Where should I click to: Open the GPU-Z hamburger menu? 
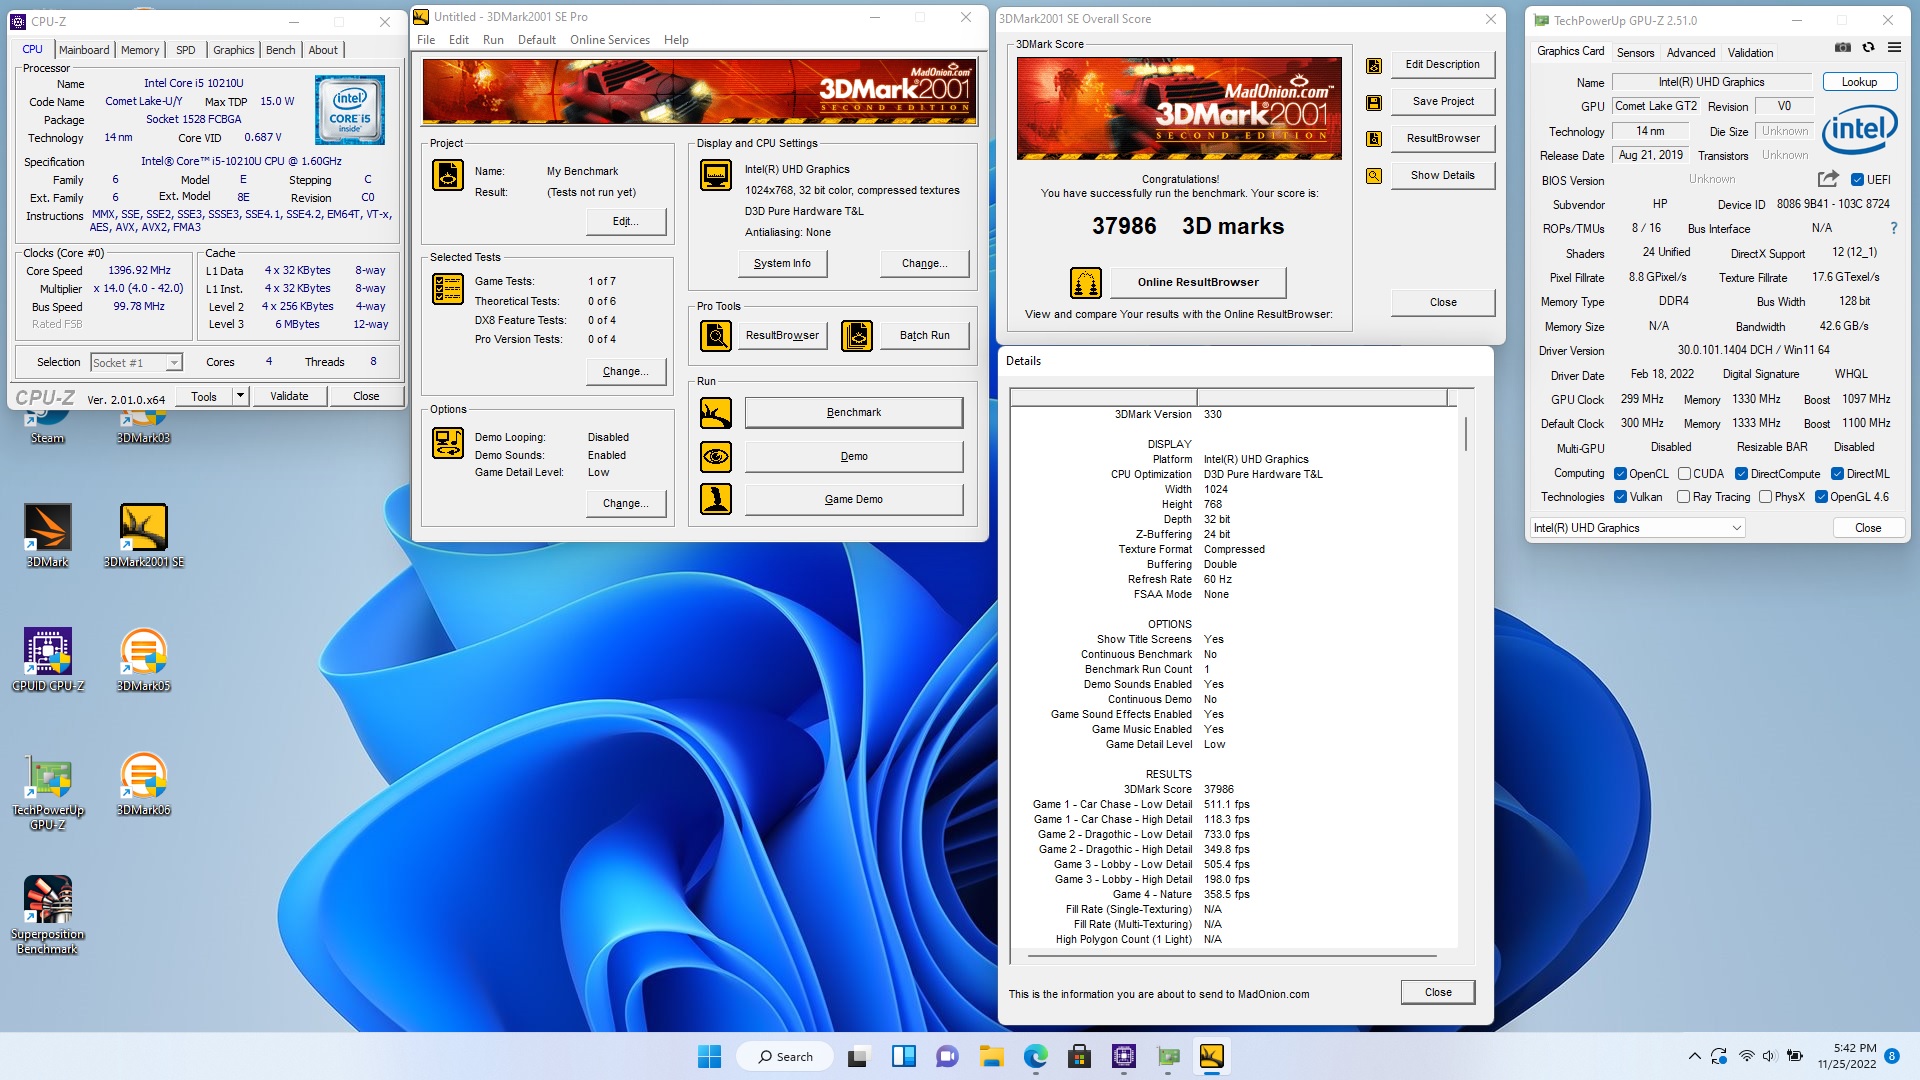(1894, 47)
